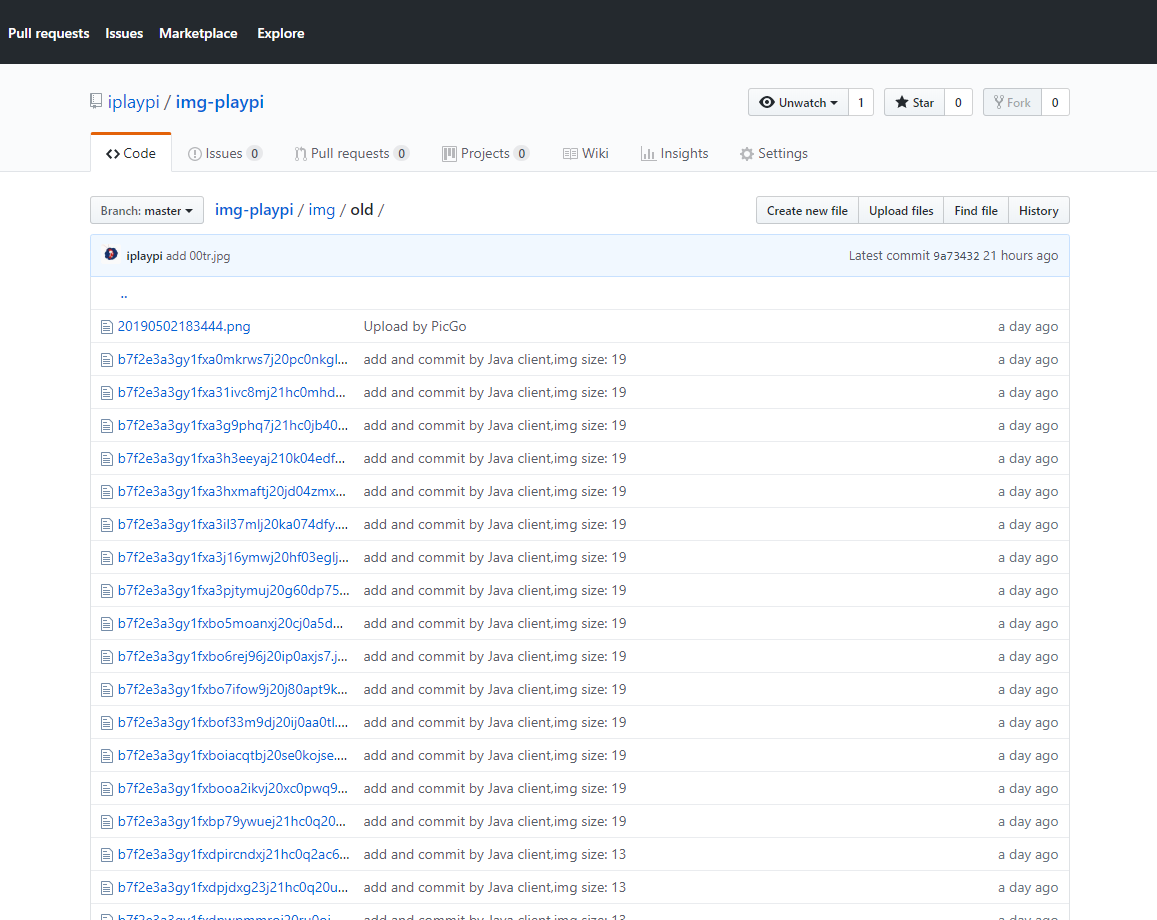Click file icon beside b7f2e3a3gy1fxa3h3eeyaj210k04edf
This screenshot has width=1157, height=920.
click(107, 459)
